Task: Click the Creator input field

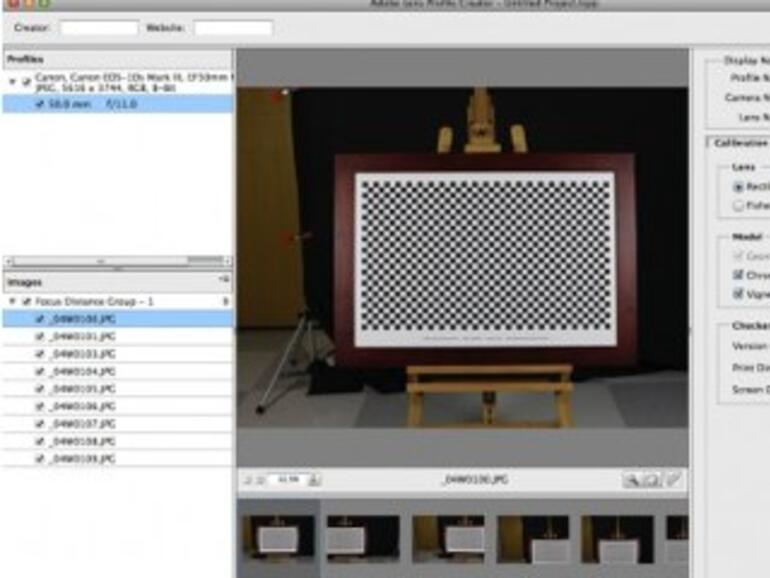Action: pyautogui.click(x=99, y=28)
